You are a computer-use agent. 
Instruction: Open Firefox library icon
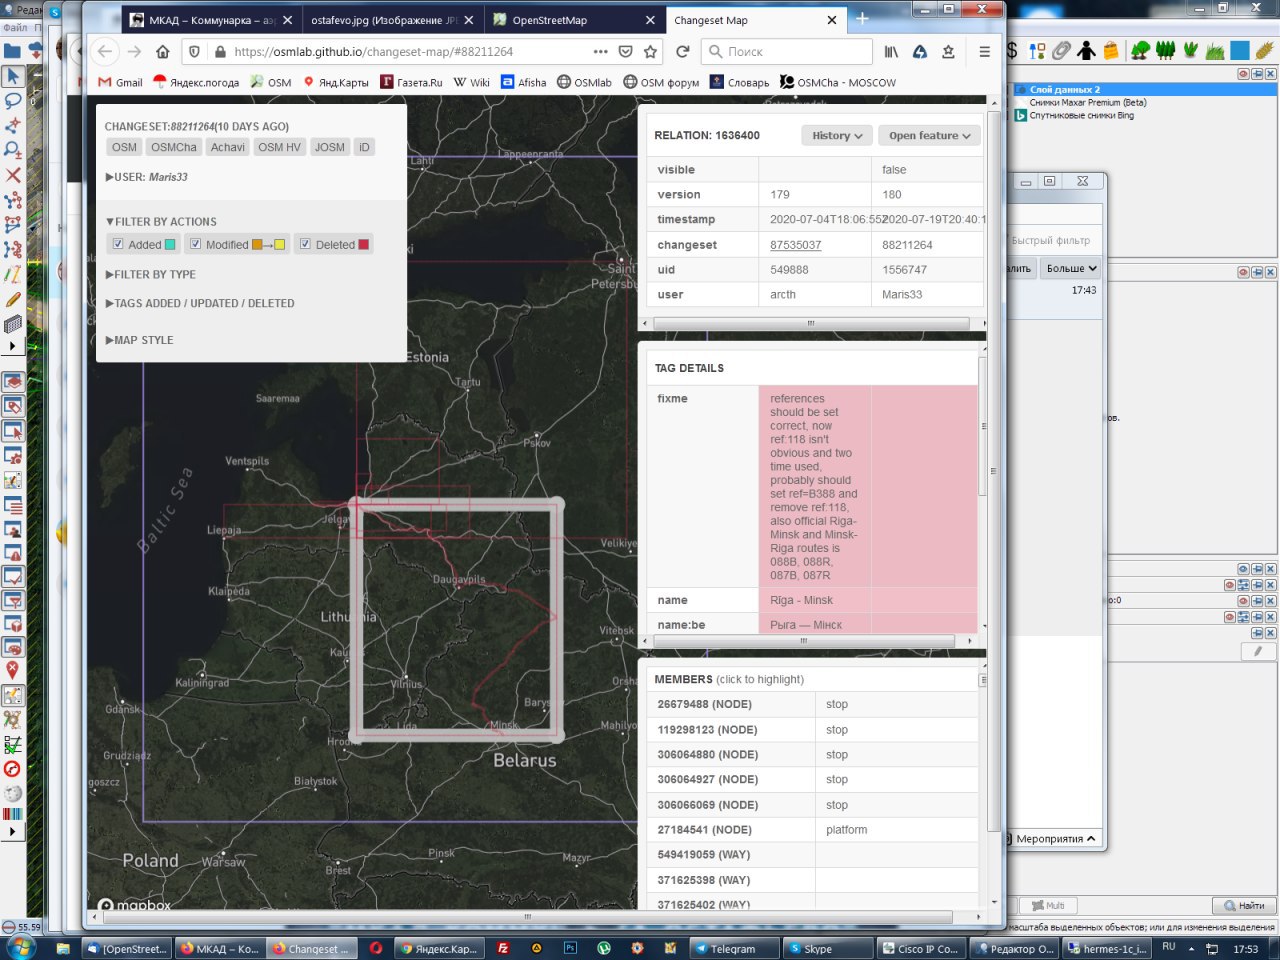point(891,52)
